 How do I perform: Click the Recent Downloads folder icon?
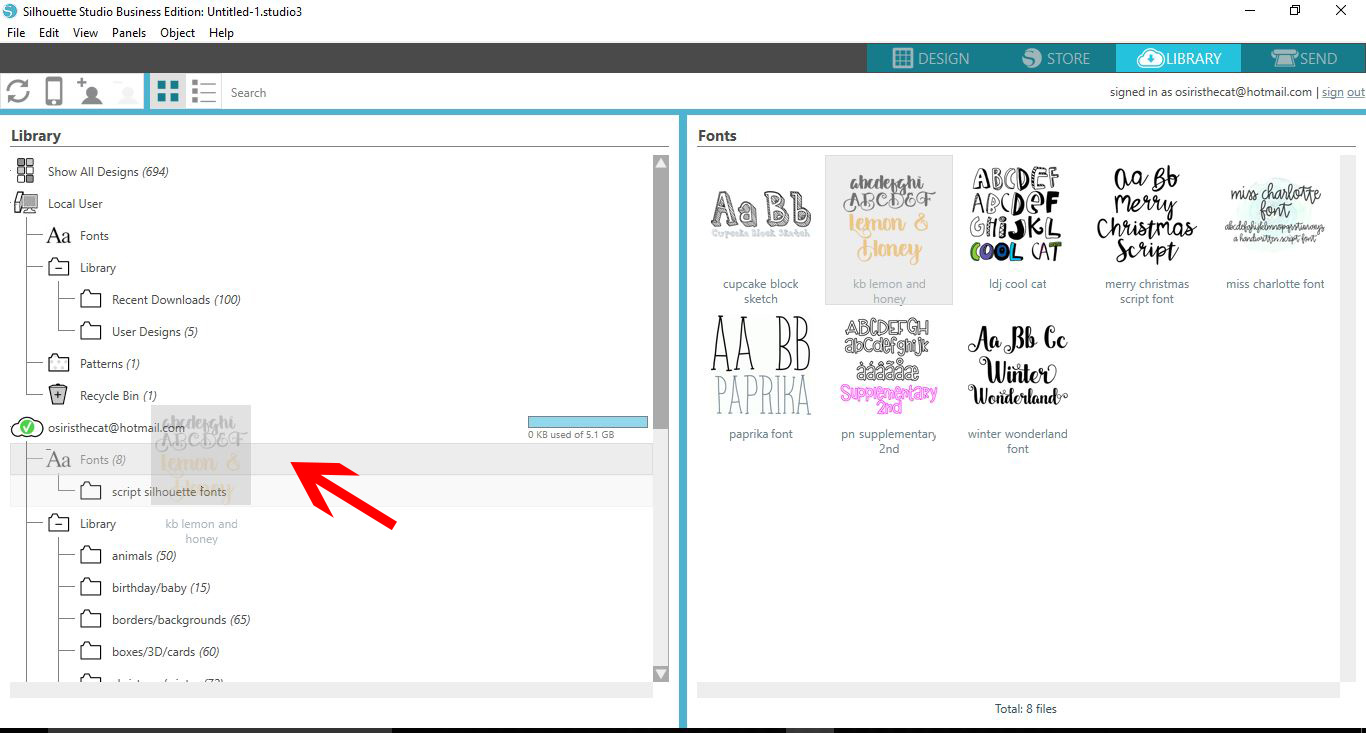91,299
